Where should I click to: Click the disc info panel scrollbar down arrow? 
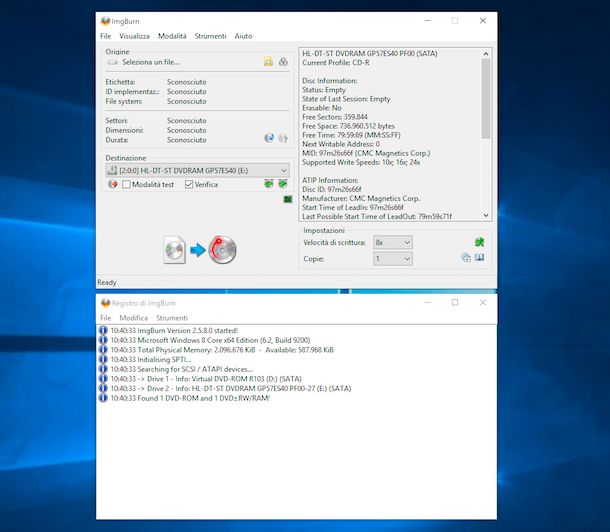(487, 215)
